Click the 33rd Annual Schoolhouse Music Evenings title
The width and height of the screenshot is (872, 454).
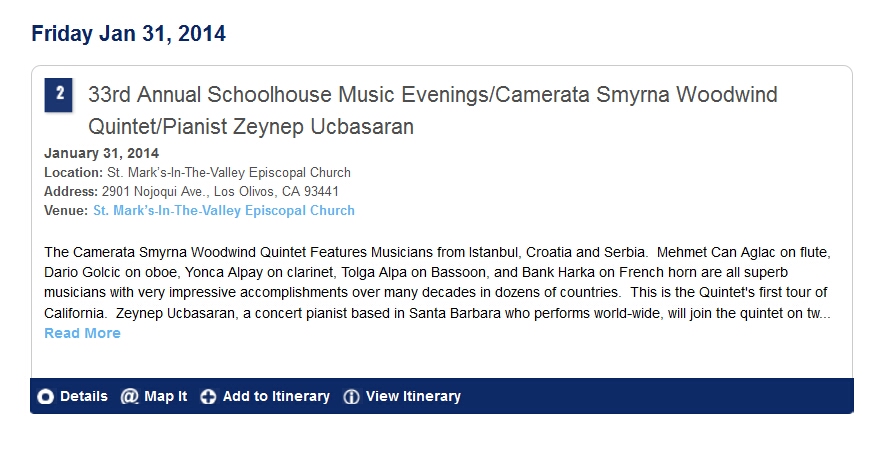(x=433, y=110)
